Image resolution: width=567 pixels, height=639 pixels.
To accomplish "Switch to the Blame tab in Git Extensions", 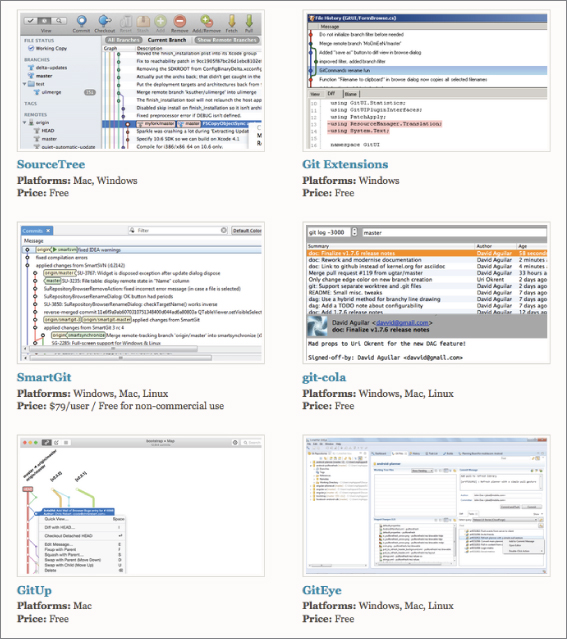I will (351, 94).
